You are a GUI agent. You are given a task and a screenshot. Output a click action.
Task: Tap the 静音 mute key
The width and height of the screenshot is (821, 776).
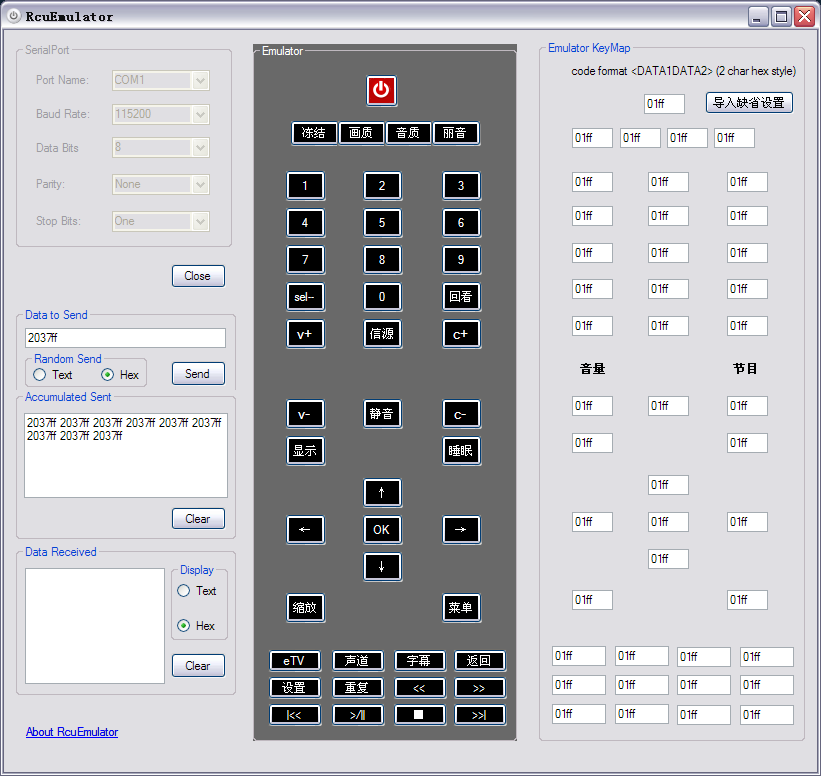382,414
